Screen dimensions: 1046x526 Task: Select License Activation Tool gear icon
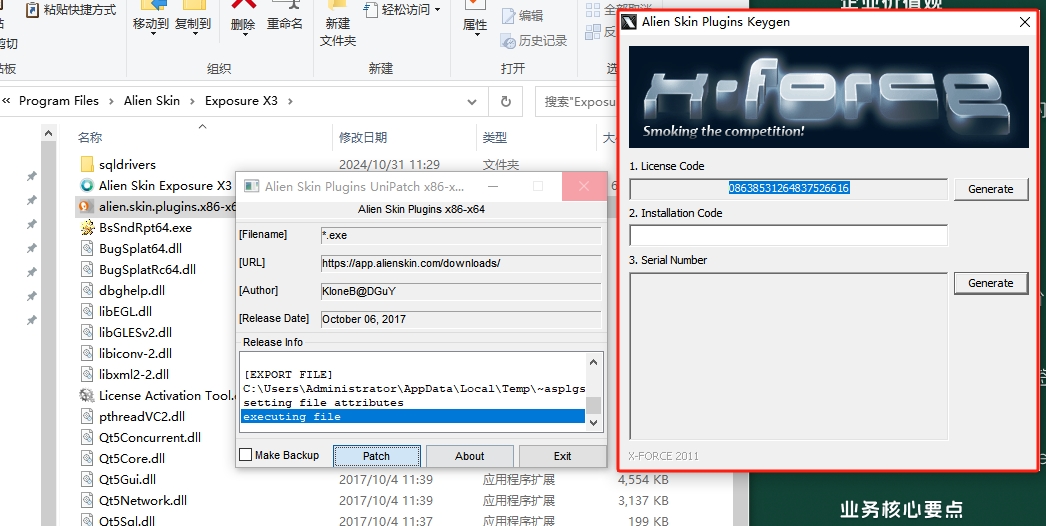(x=87, y=395)
